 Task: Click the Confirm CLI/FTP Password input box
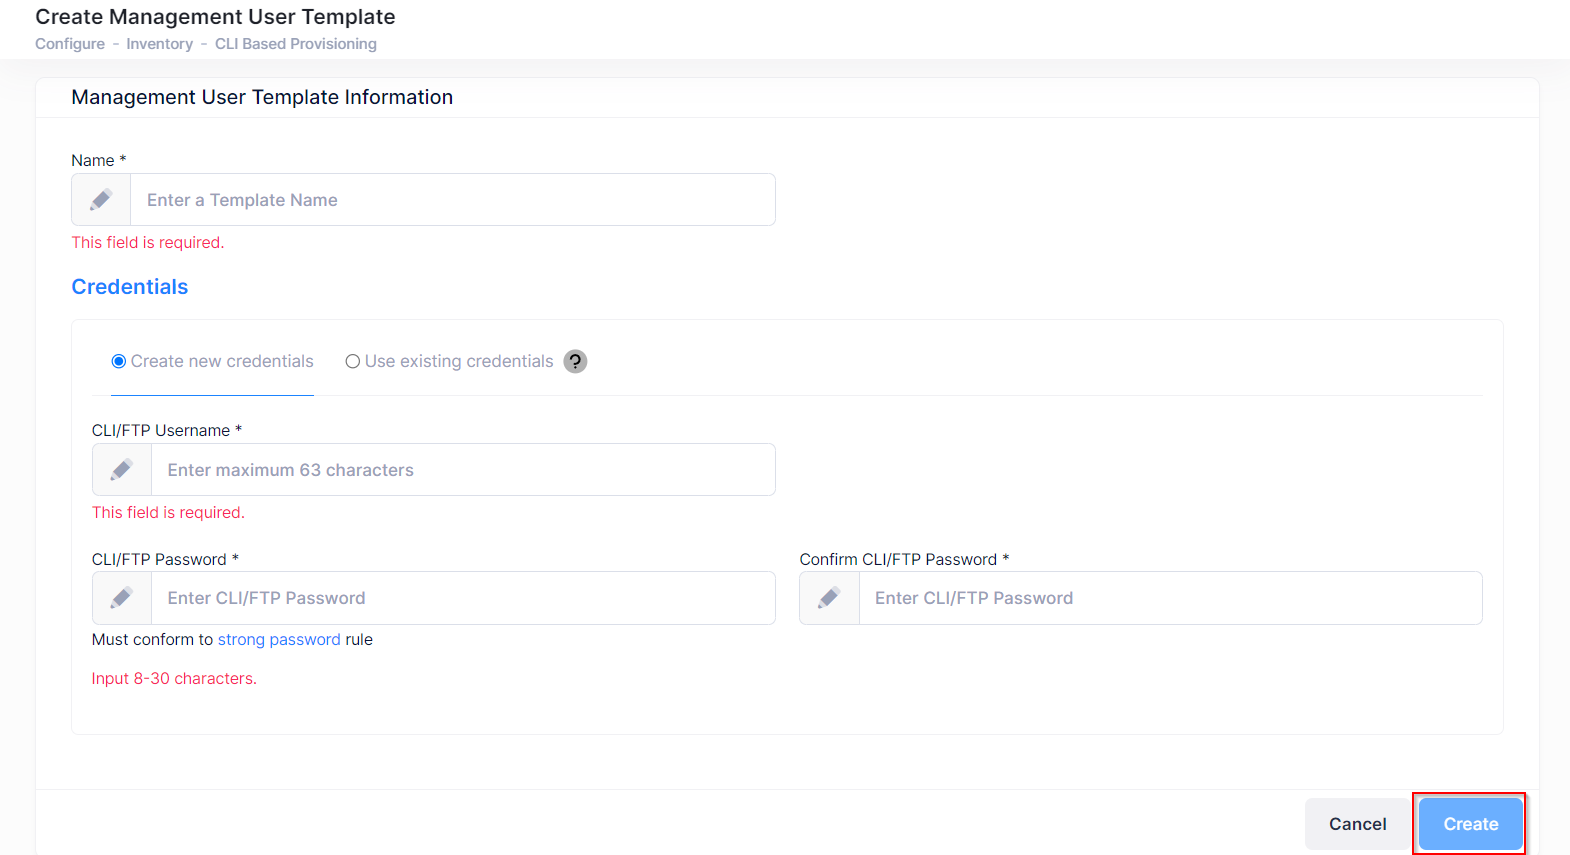[x=1169, y=598]
